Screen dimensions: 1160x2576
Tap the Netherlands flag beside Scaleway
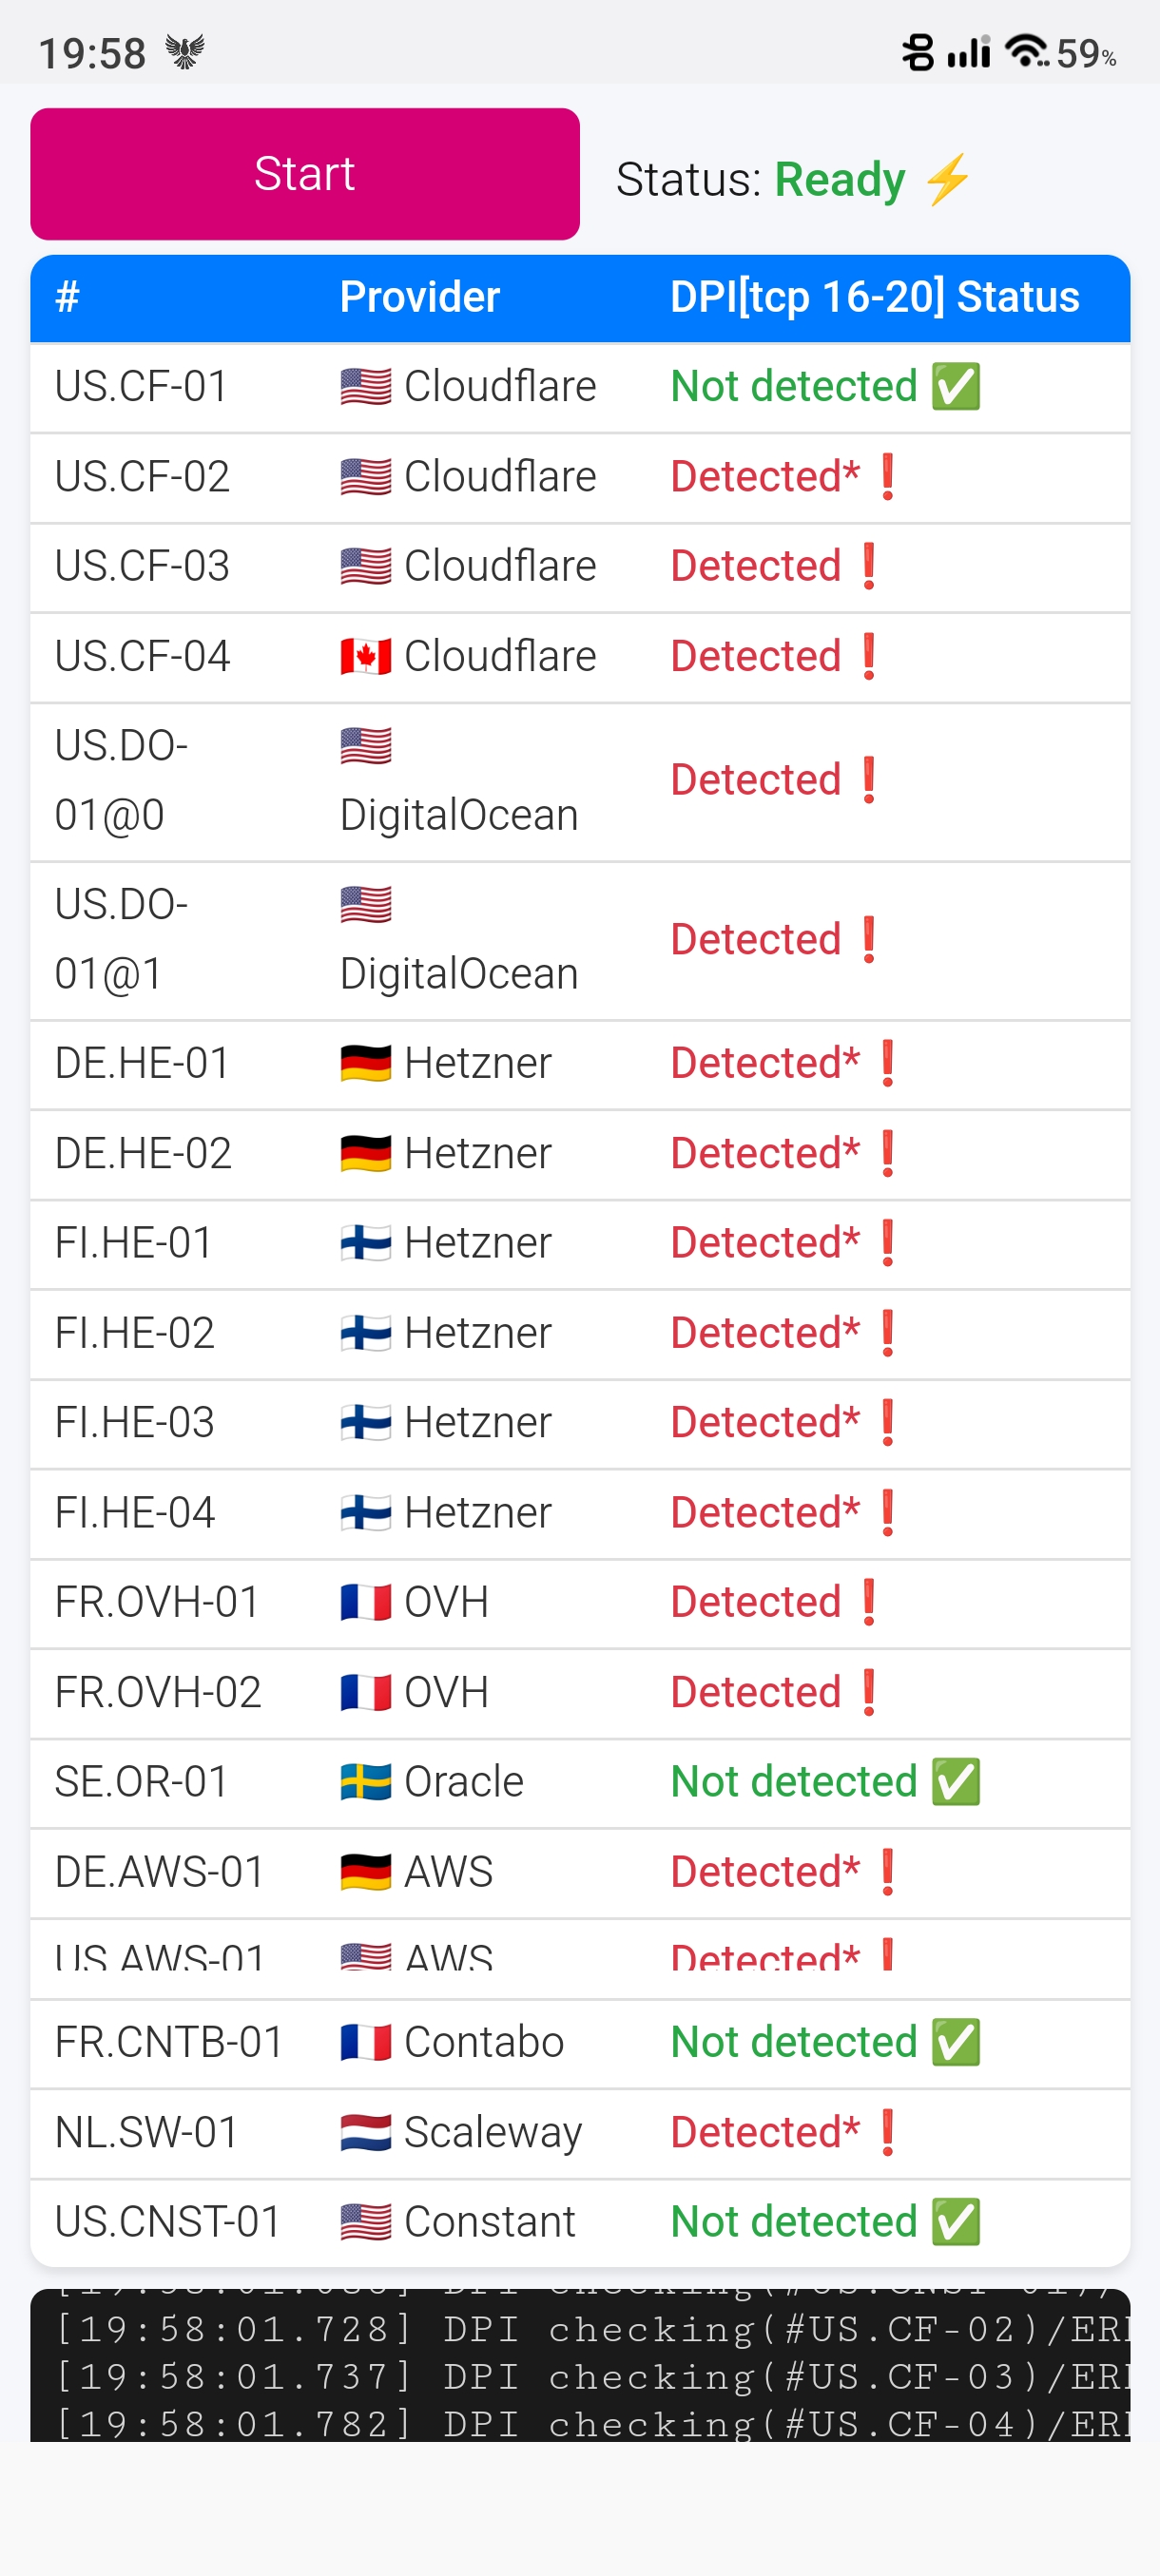click(365, 2133)
